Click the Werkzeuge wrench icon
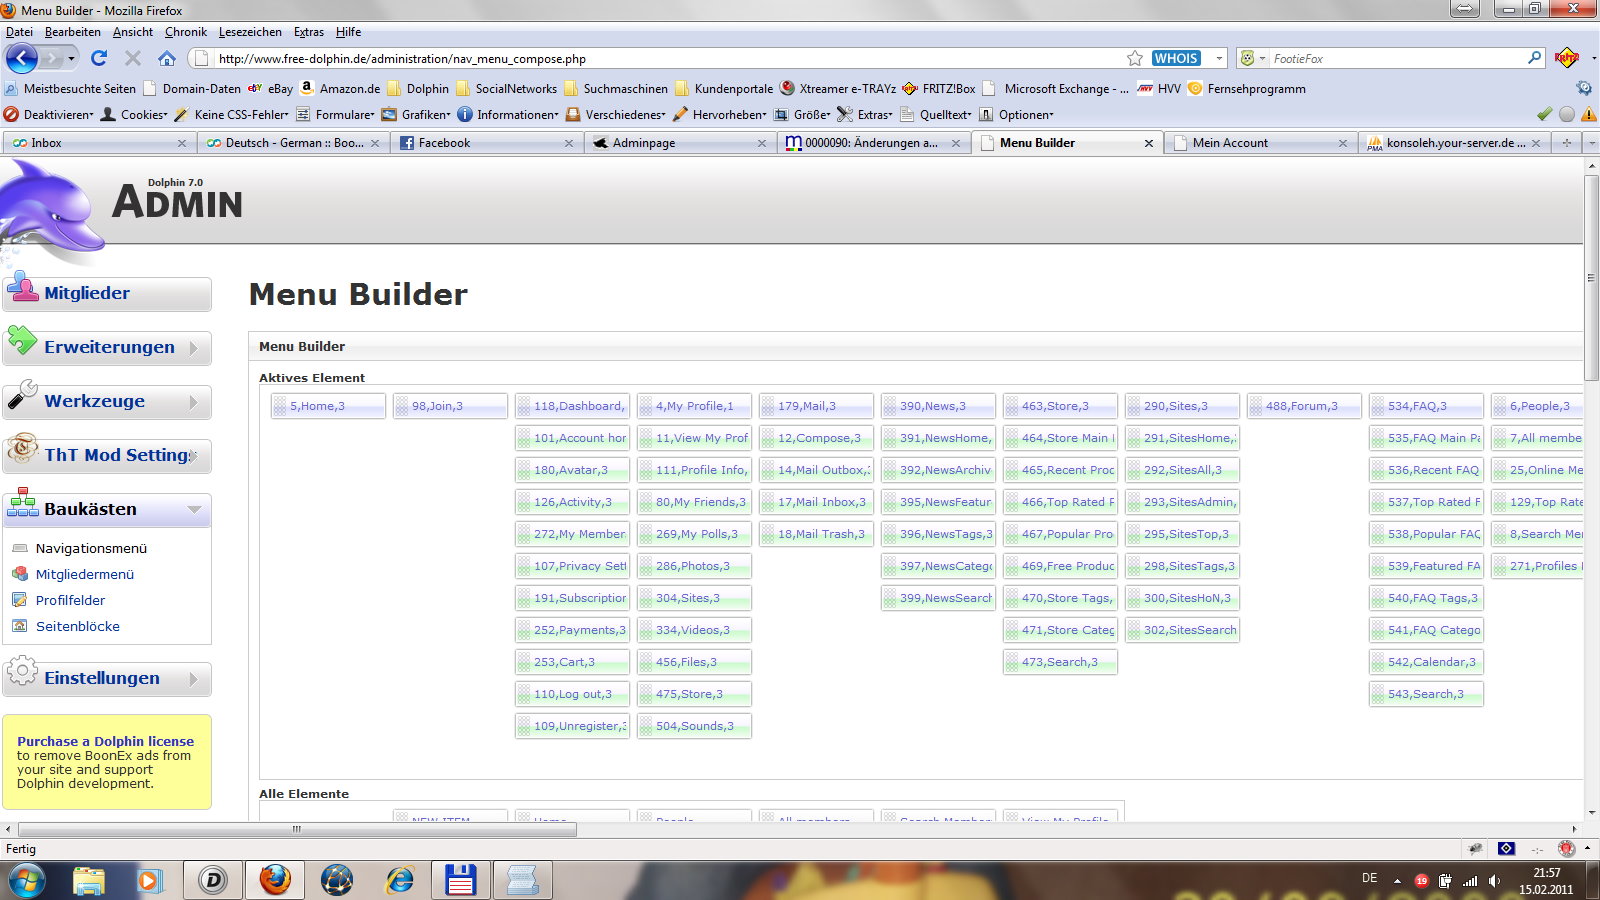1600x900 pixels. 21,397
